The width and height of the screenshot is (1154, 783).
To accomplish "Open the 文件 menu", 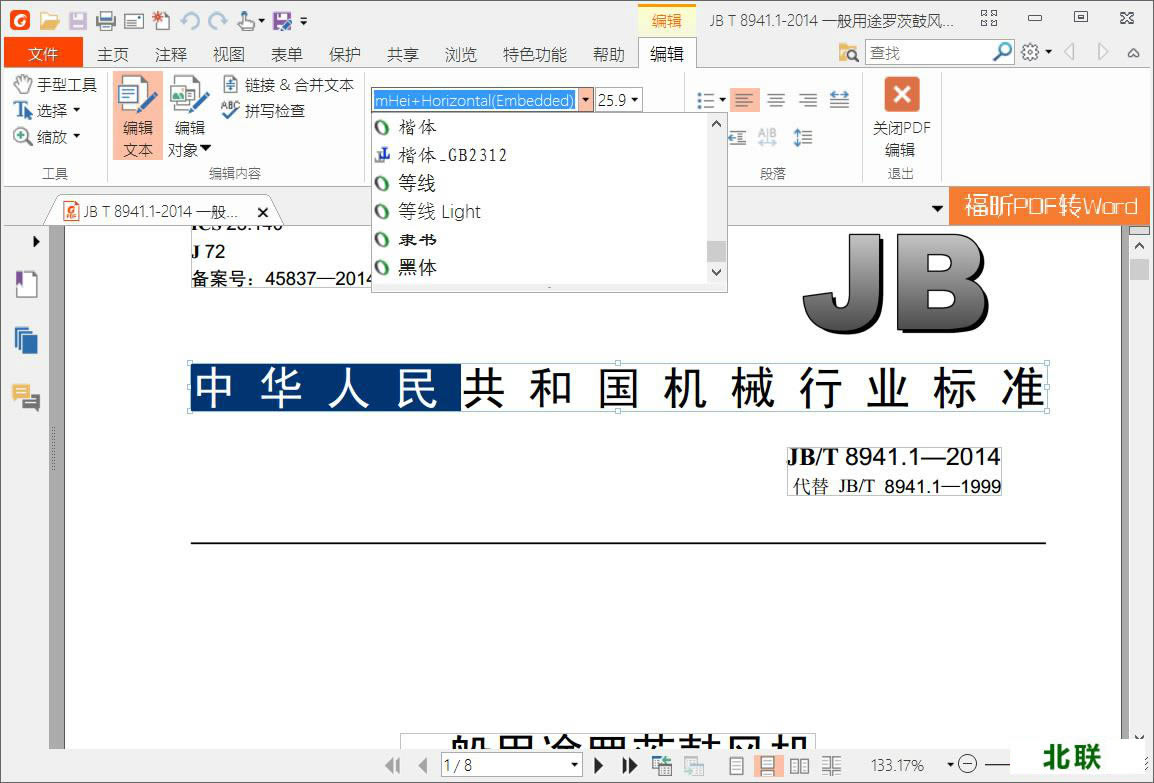I will (x=43, y=53).
